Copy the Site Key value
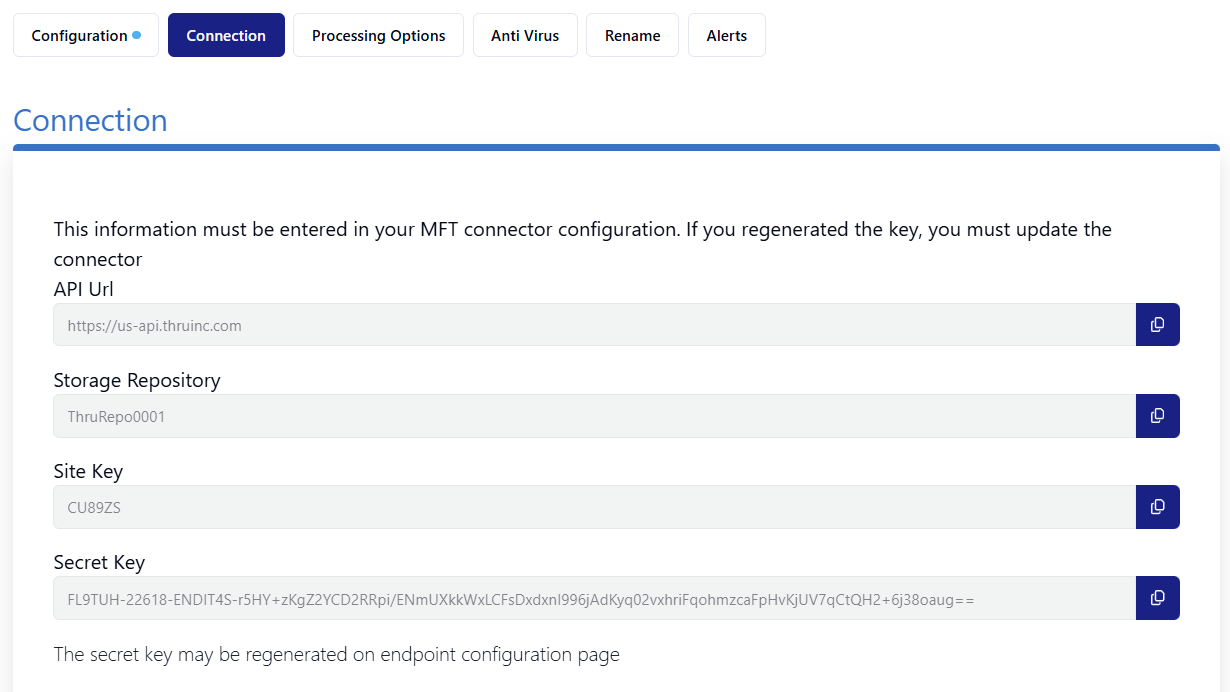The width and height of the screenshot is (1230, 692). coord(1157,507)
